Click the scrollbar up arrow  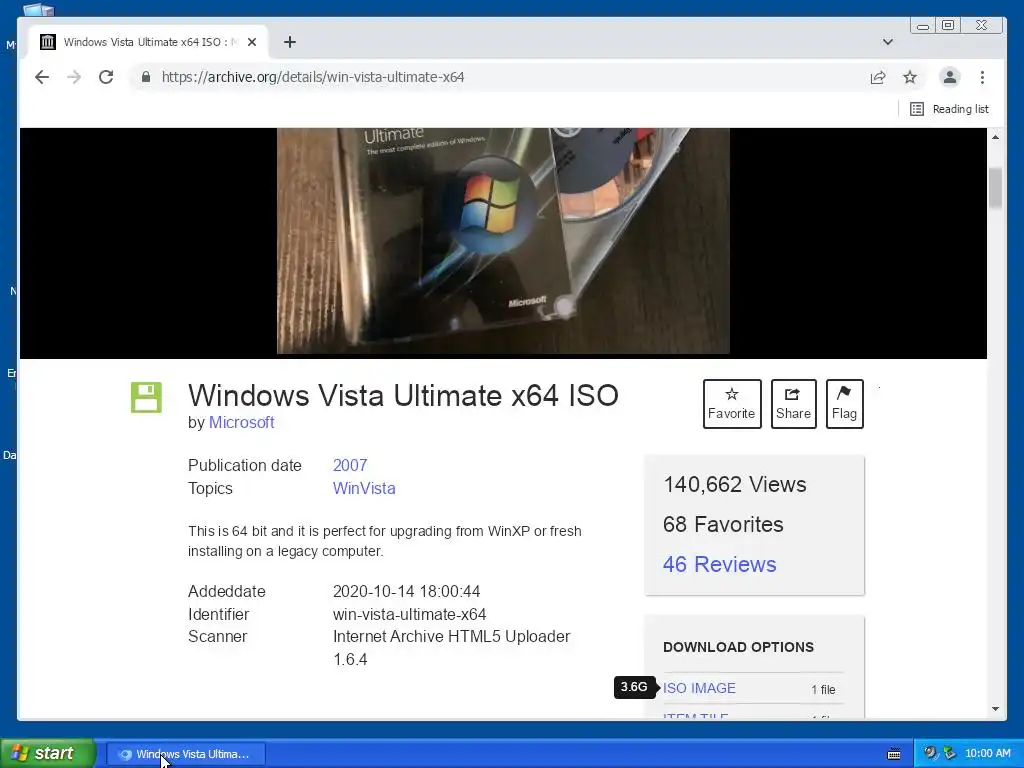click(x=995, y=137)
